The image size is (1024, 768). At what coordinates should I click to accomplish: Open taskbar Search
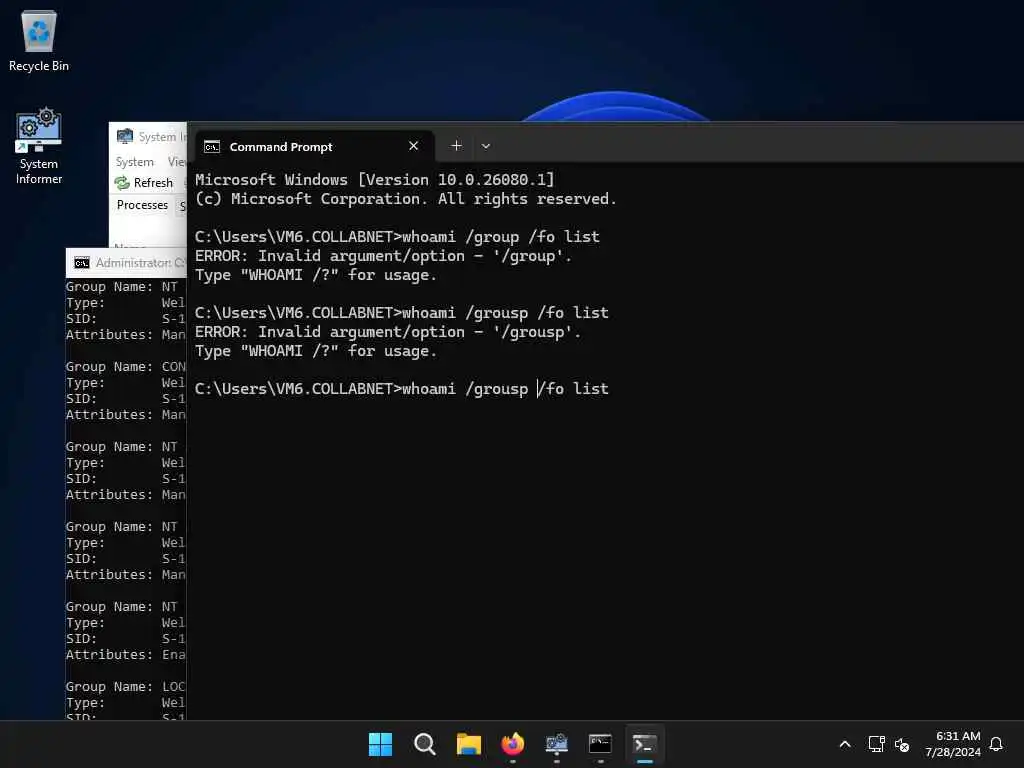424,744
